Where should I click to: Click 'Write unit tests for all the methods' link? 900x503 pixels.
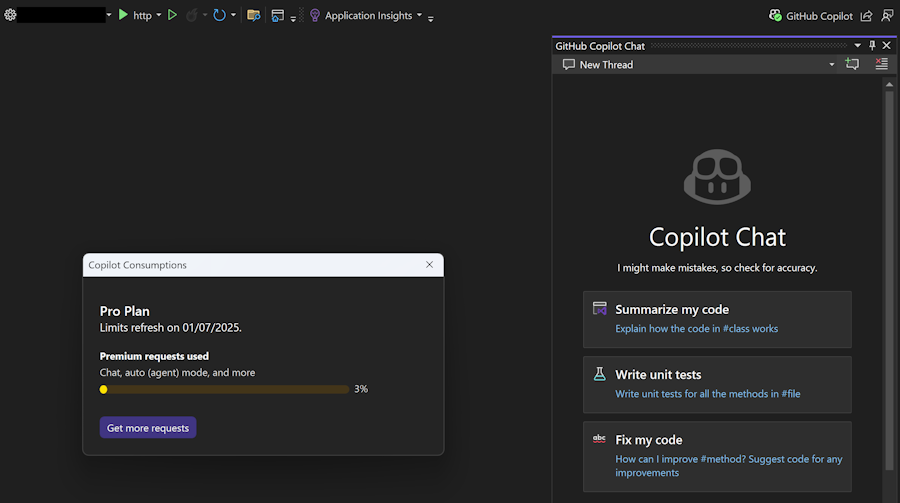click(x=708, y=394)
